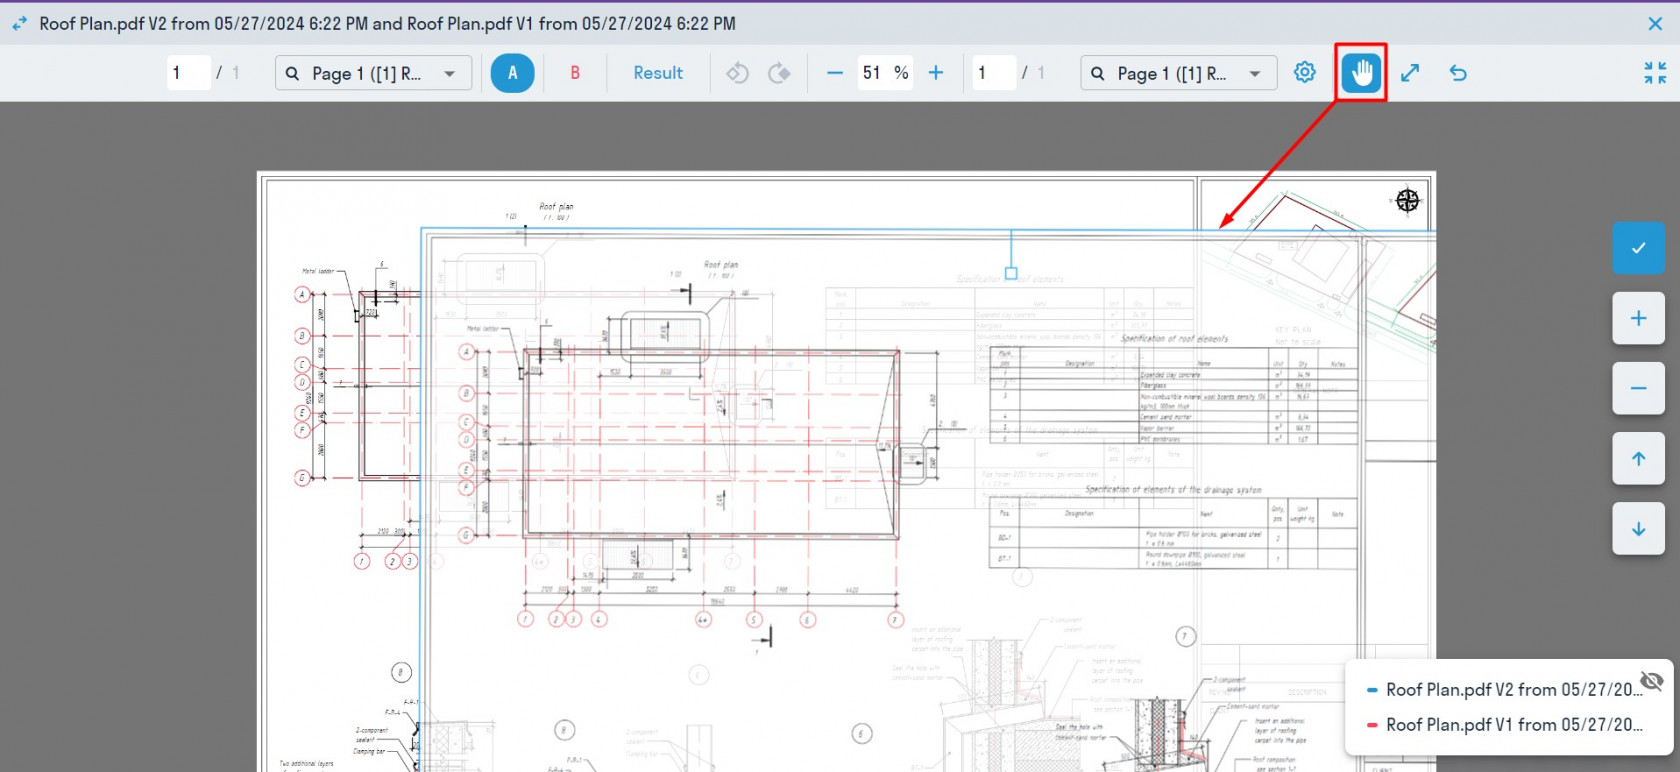Click the swap versions arrows icon
Viewport: 1680px width, 772px height.
20,23
